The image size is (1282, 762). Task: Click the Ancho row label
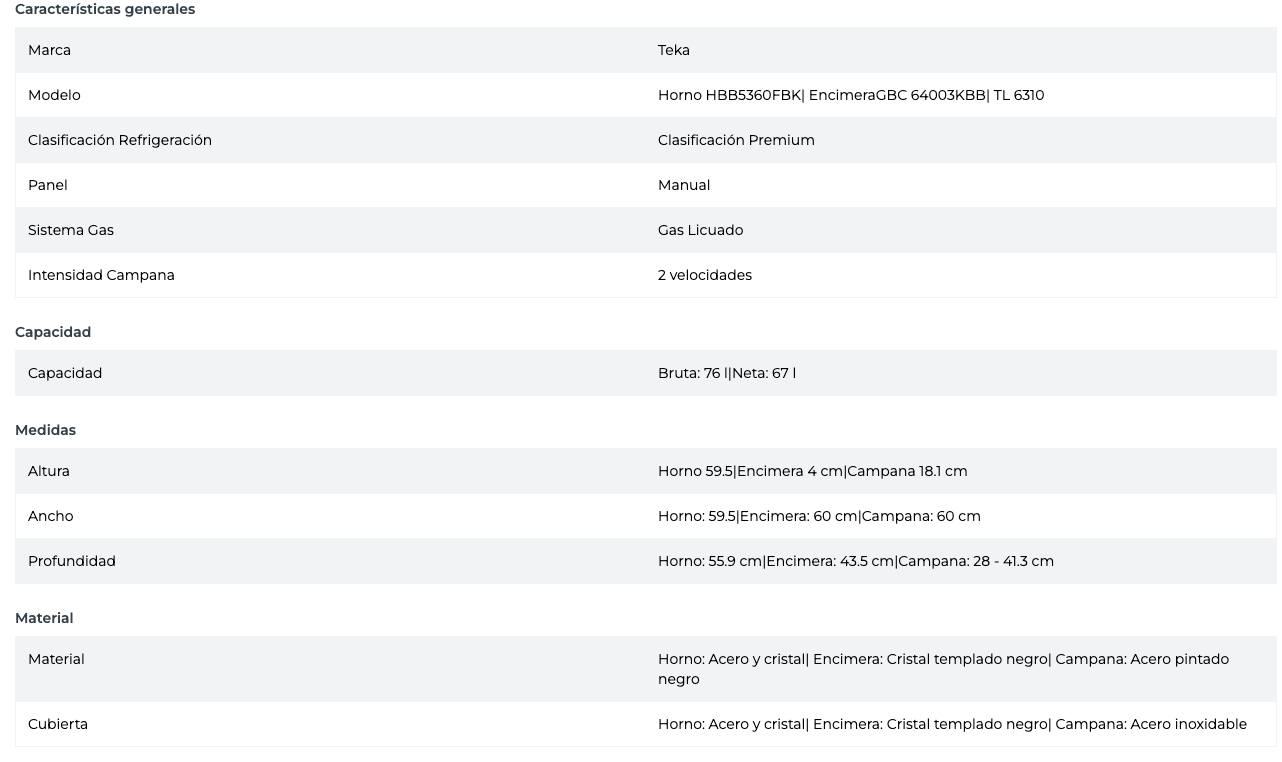click(51, 516)
